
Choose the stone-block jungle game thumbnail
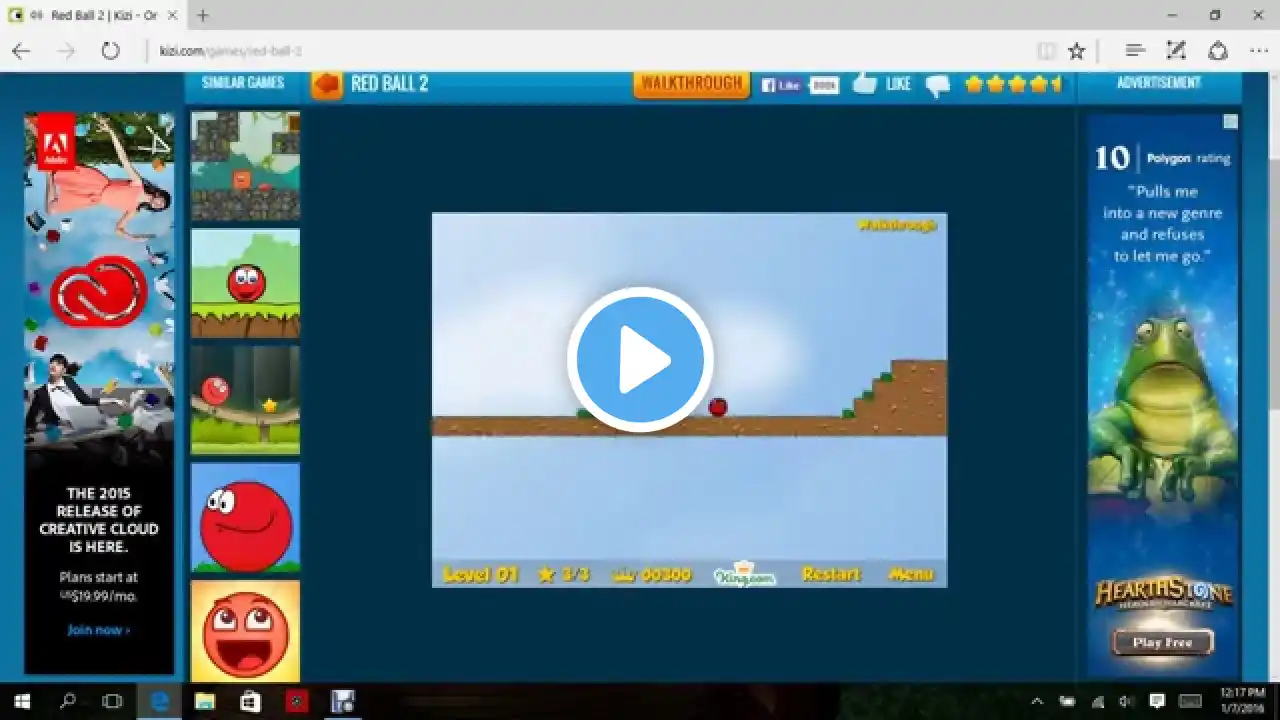click(x=245, y=165)
